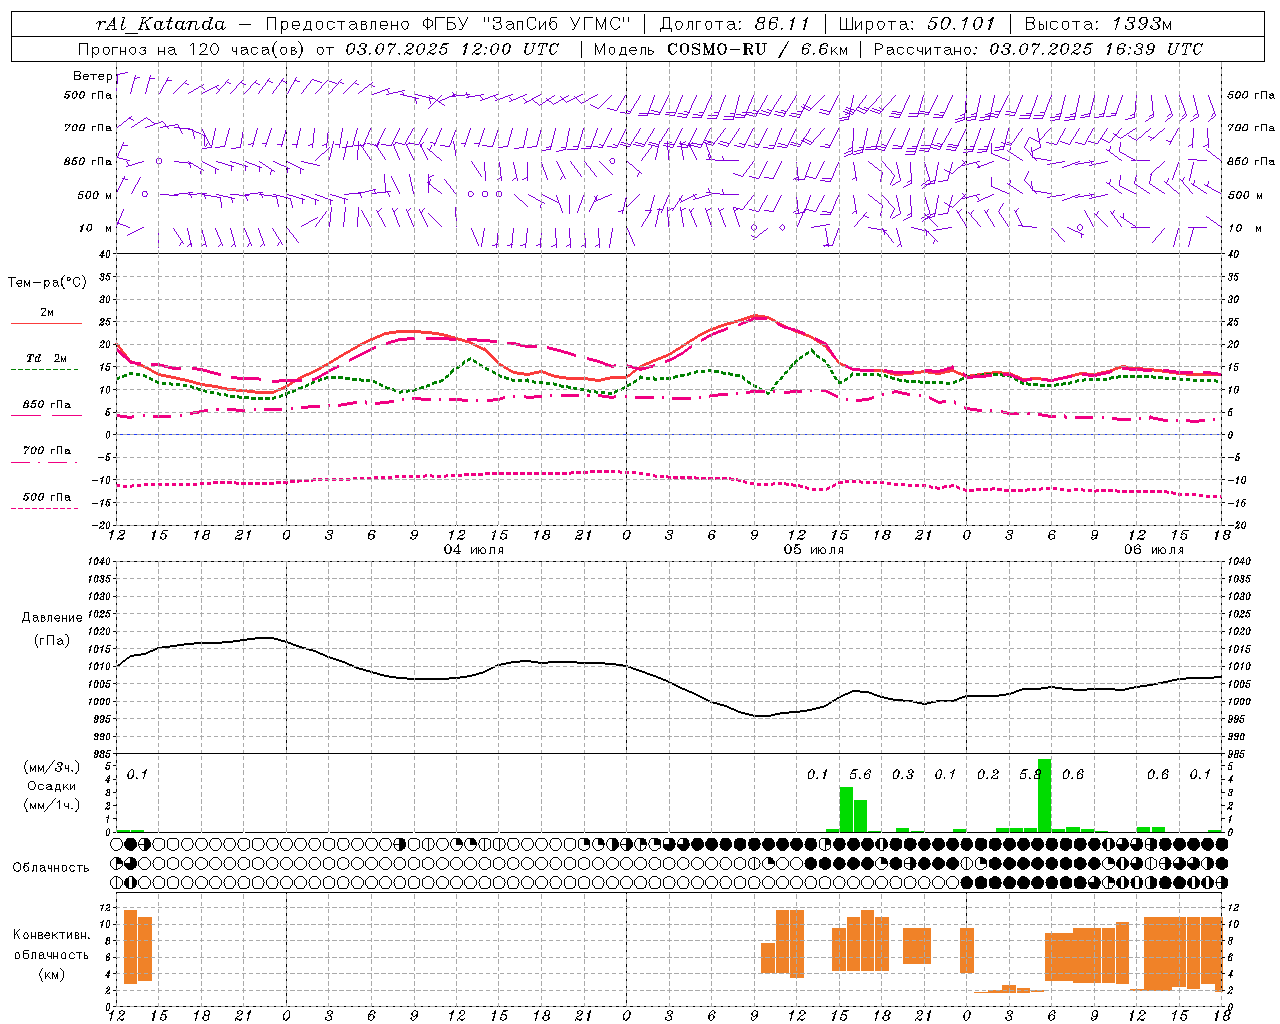The height and width of the screenshot is (1024, 1280).
Task: Click the (км) unit under облачность
Action: coord(51,974)
